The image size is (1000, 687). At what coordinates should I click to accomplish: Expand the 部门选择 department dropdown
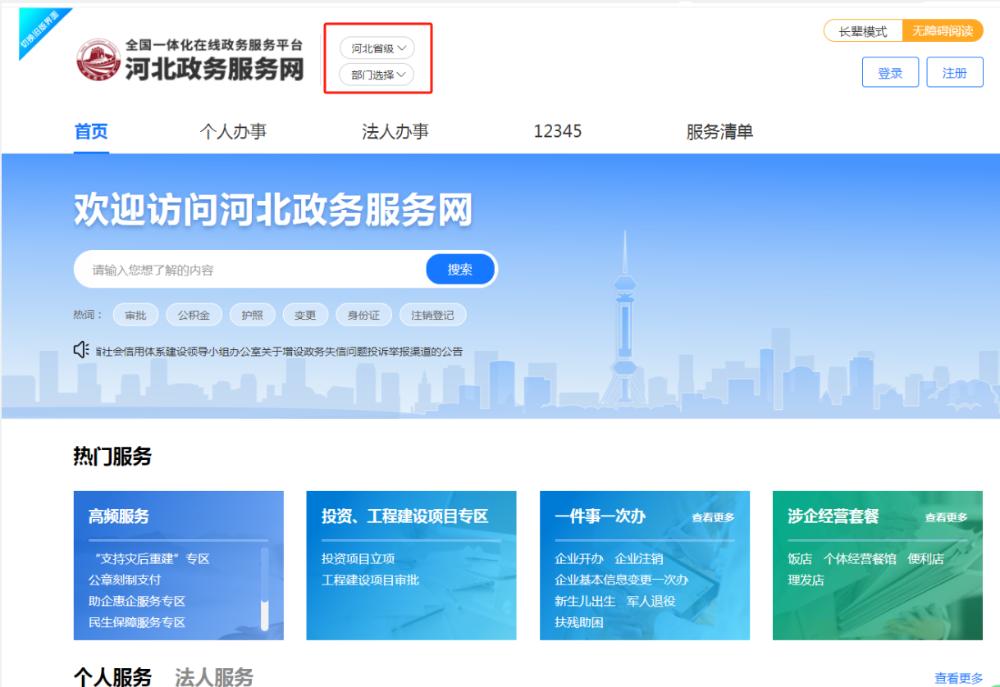377,75
